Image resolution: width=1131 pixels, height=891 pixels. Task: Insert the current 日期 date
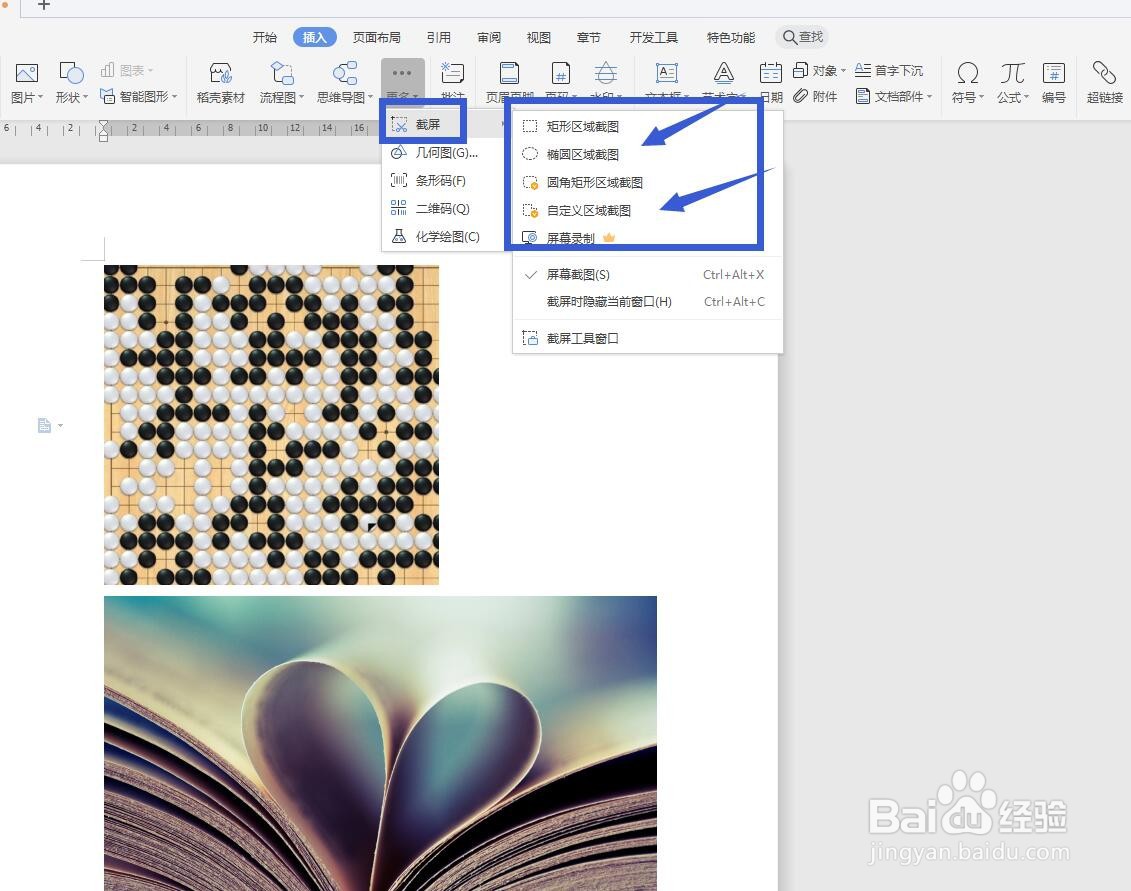770,82
